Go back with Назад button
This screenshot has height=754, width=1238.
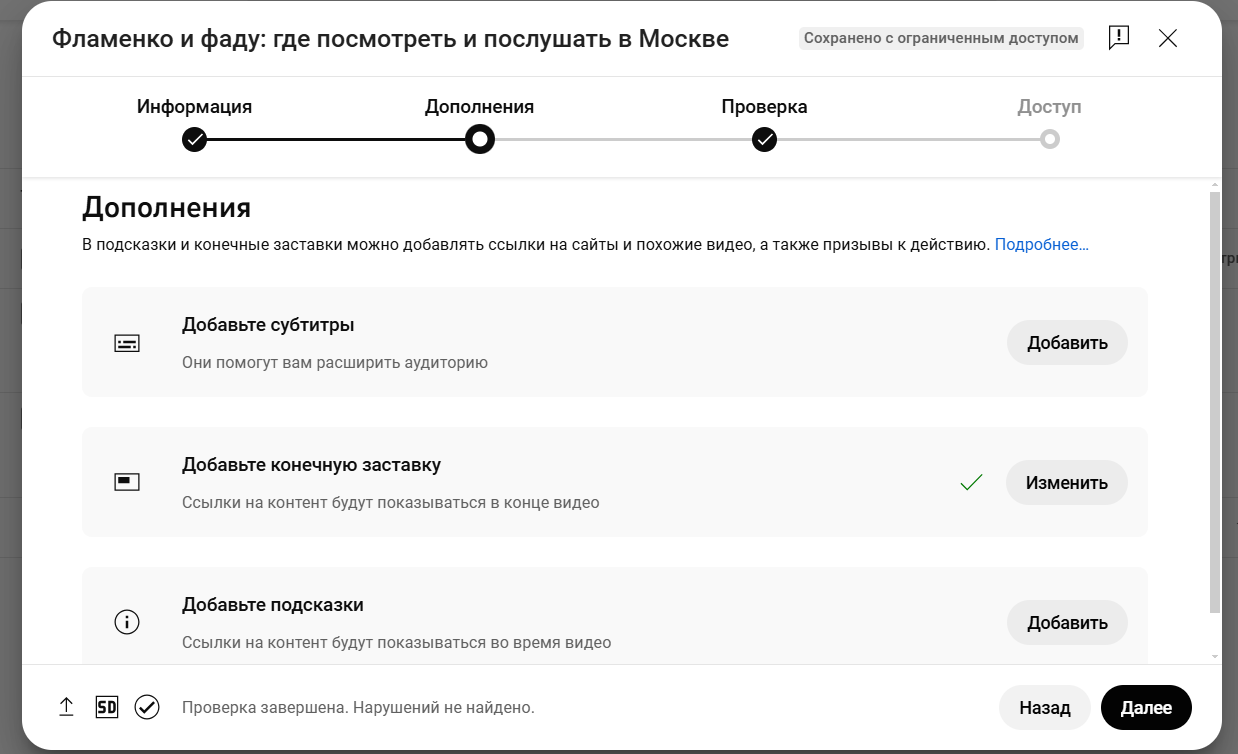pyautogui.click(x=1045, y=707)
